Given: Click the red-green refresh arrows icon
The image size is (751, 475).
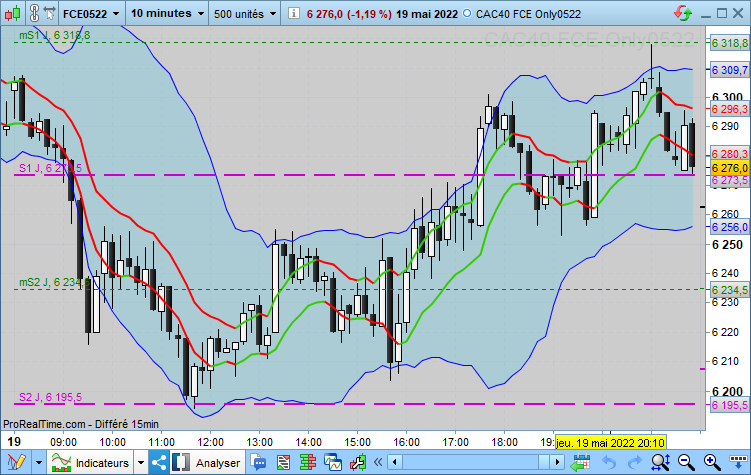Looking at the screenshot, I should point(683,13).
